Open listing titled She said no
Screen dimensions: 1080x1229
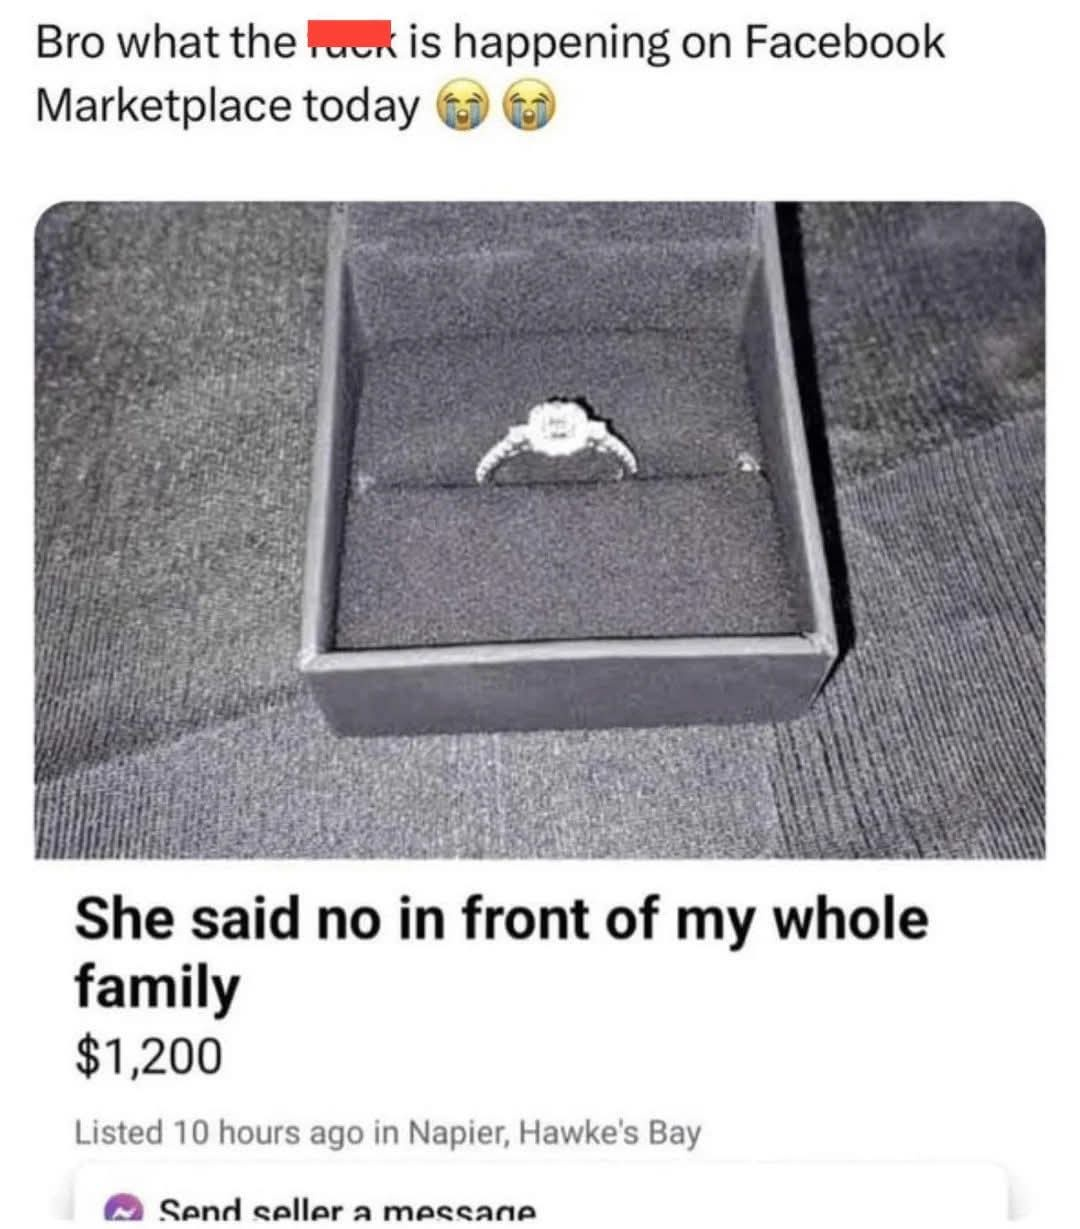[502, 952]
